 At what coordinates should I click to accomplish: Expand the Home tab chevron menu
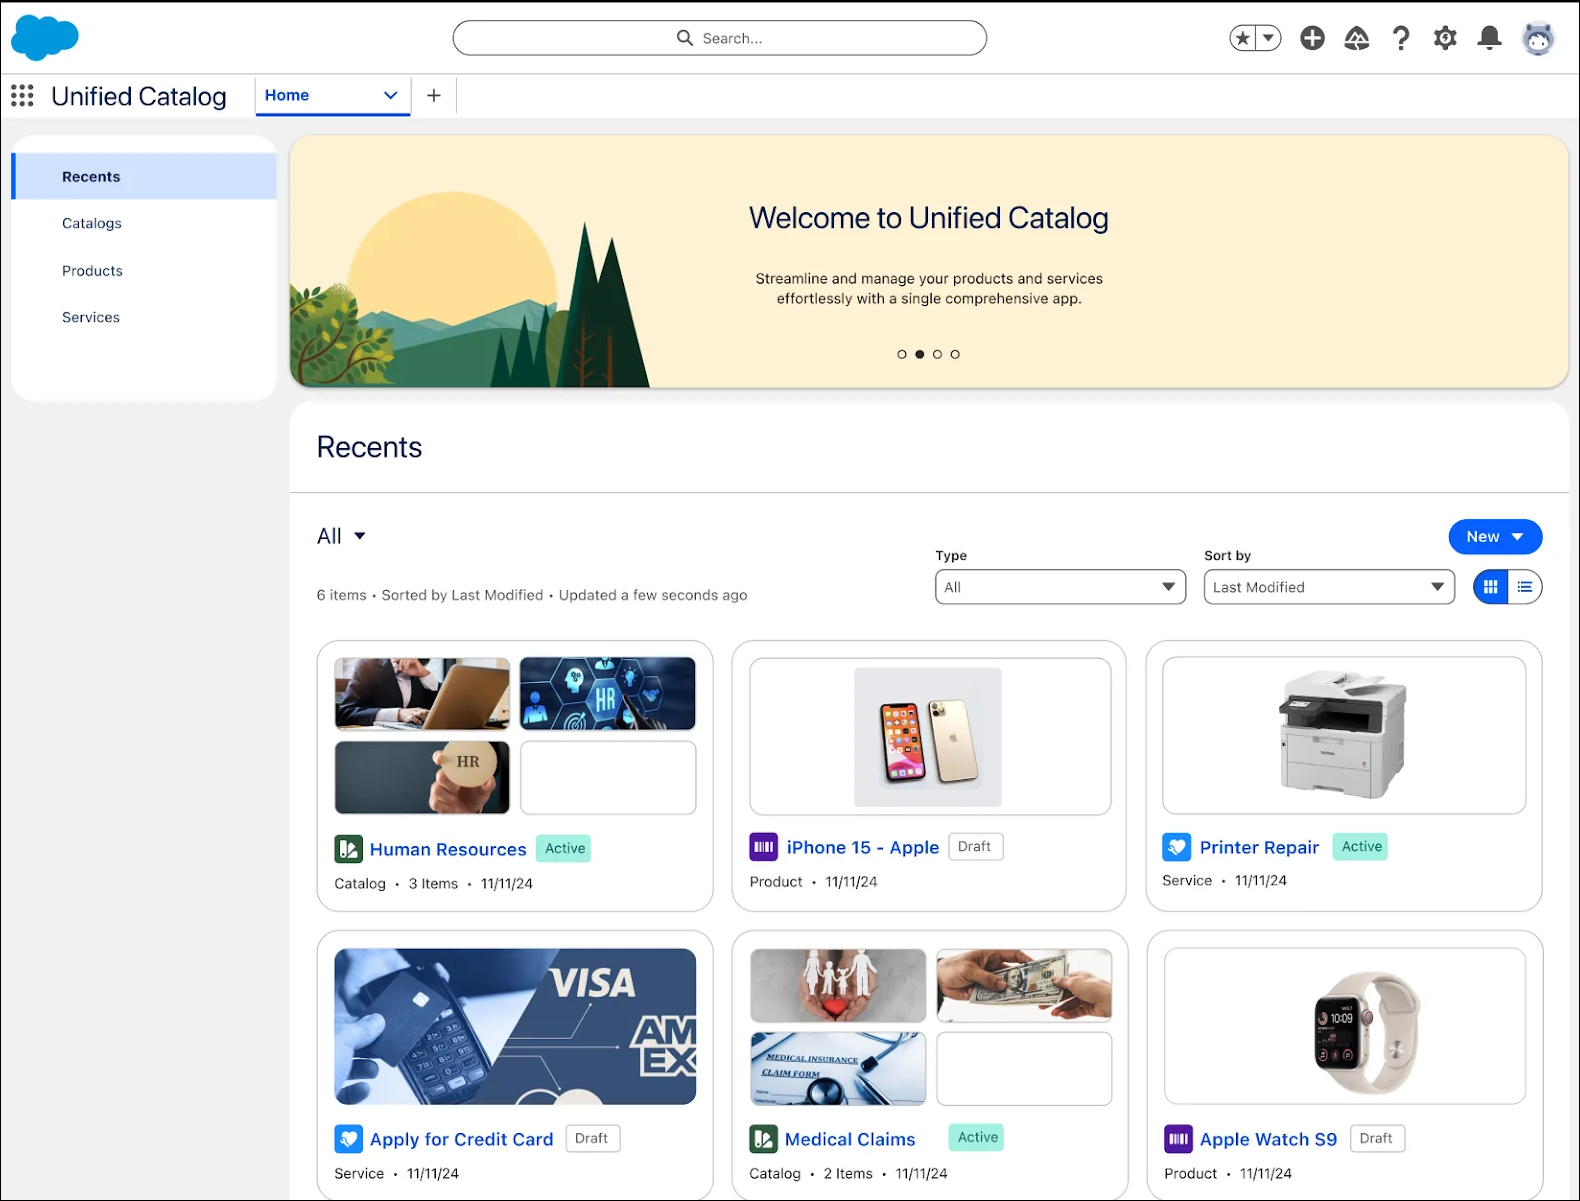391,95
